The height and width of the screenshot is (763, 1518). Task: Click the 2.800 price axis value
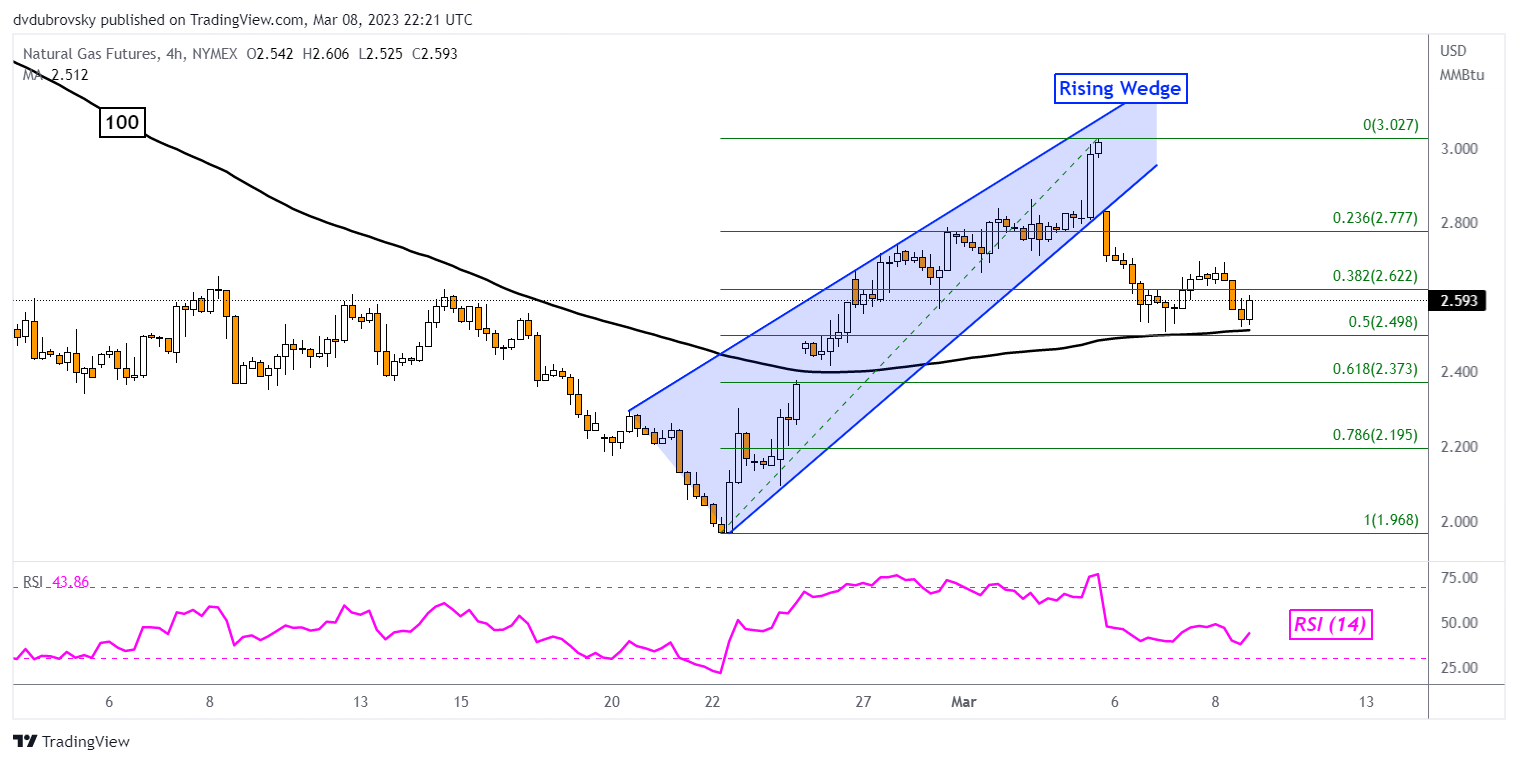click(1459, 223)
